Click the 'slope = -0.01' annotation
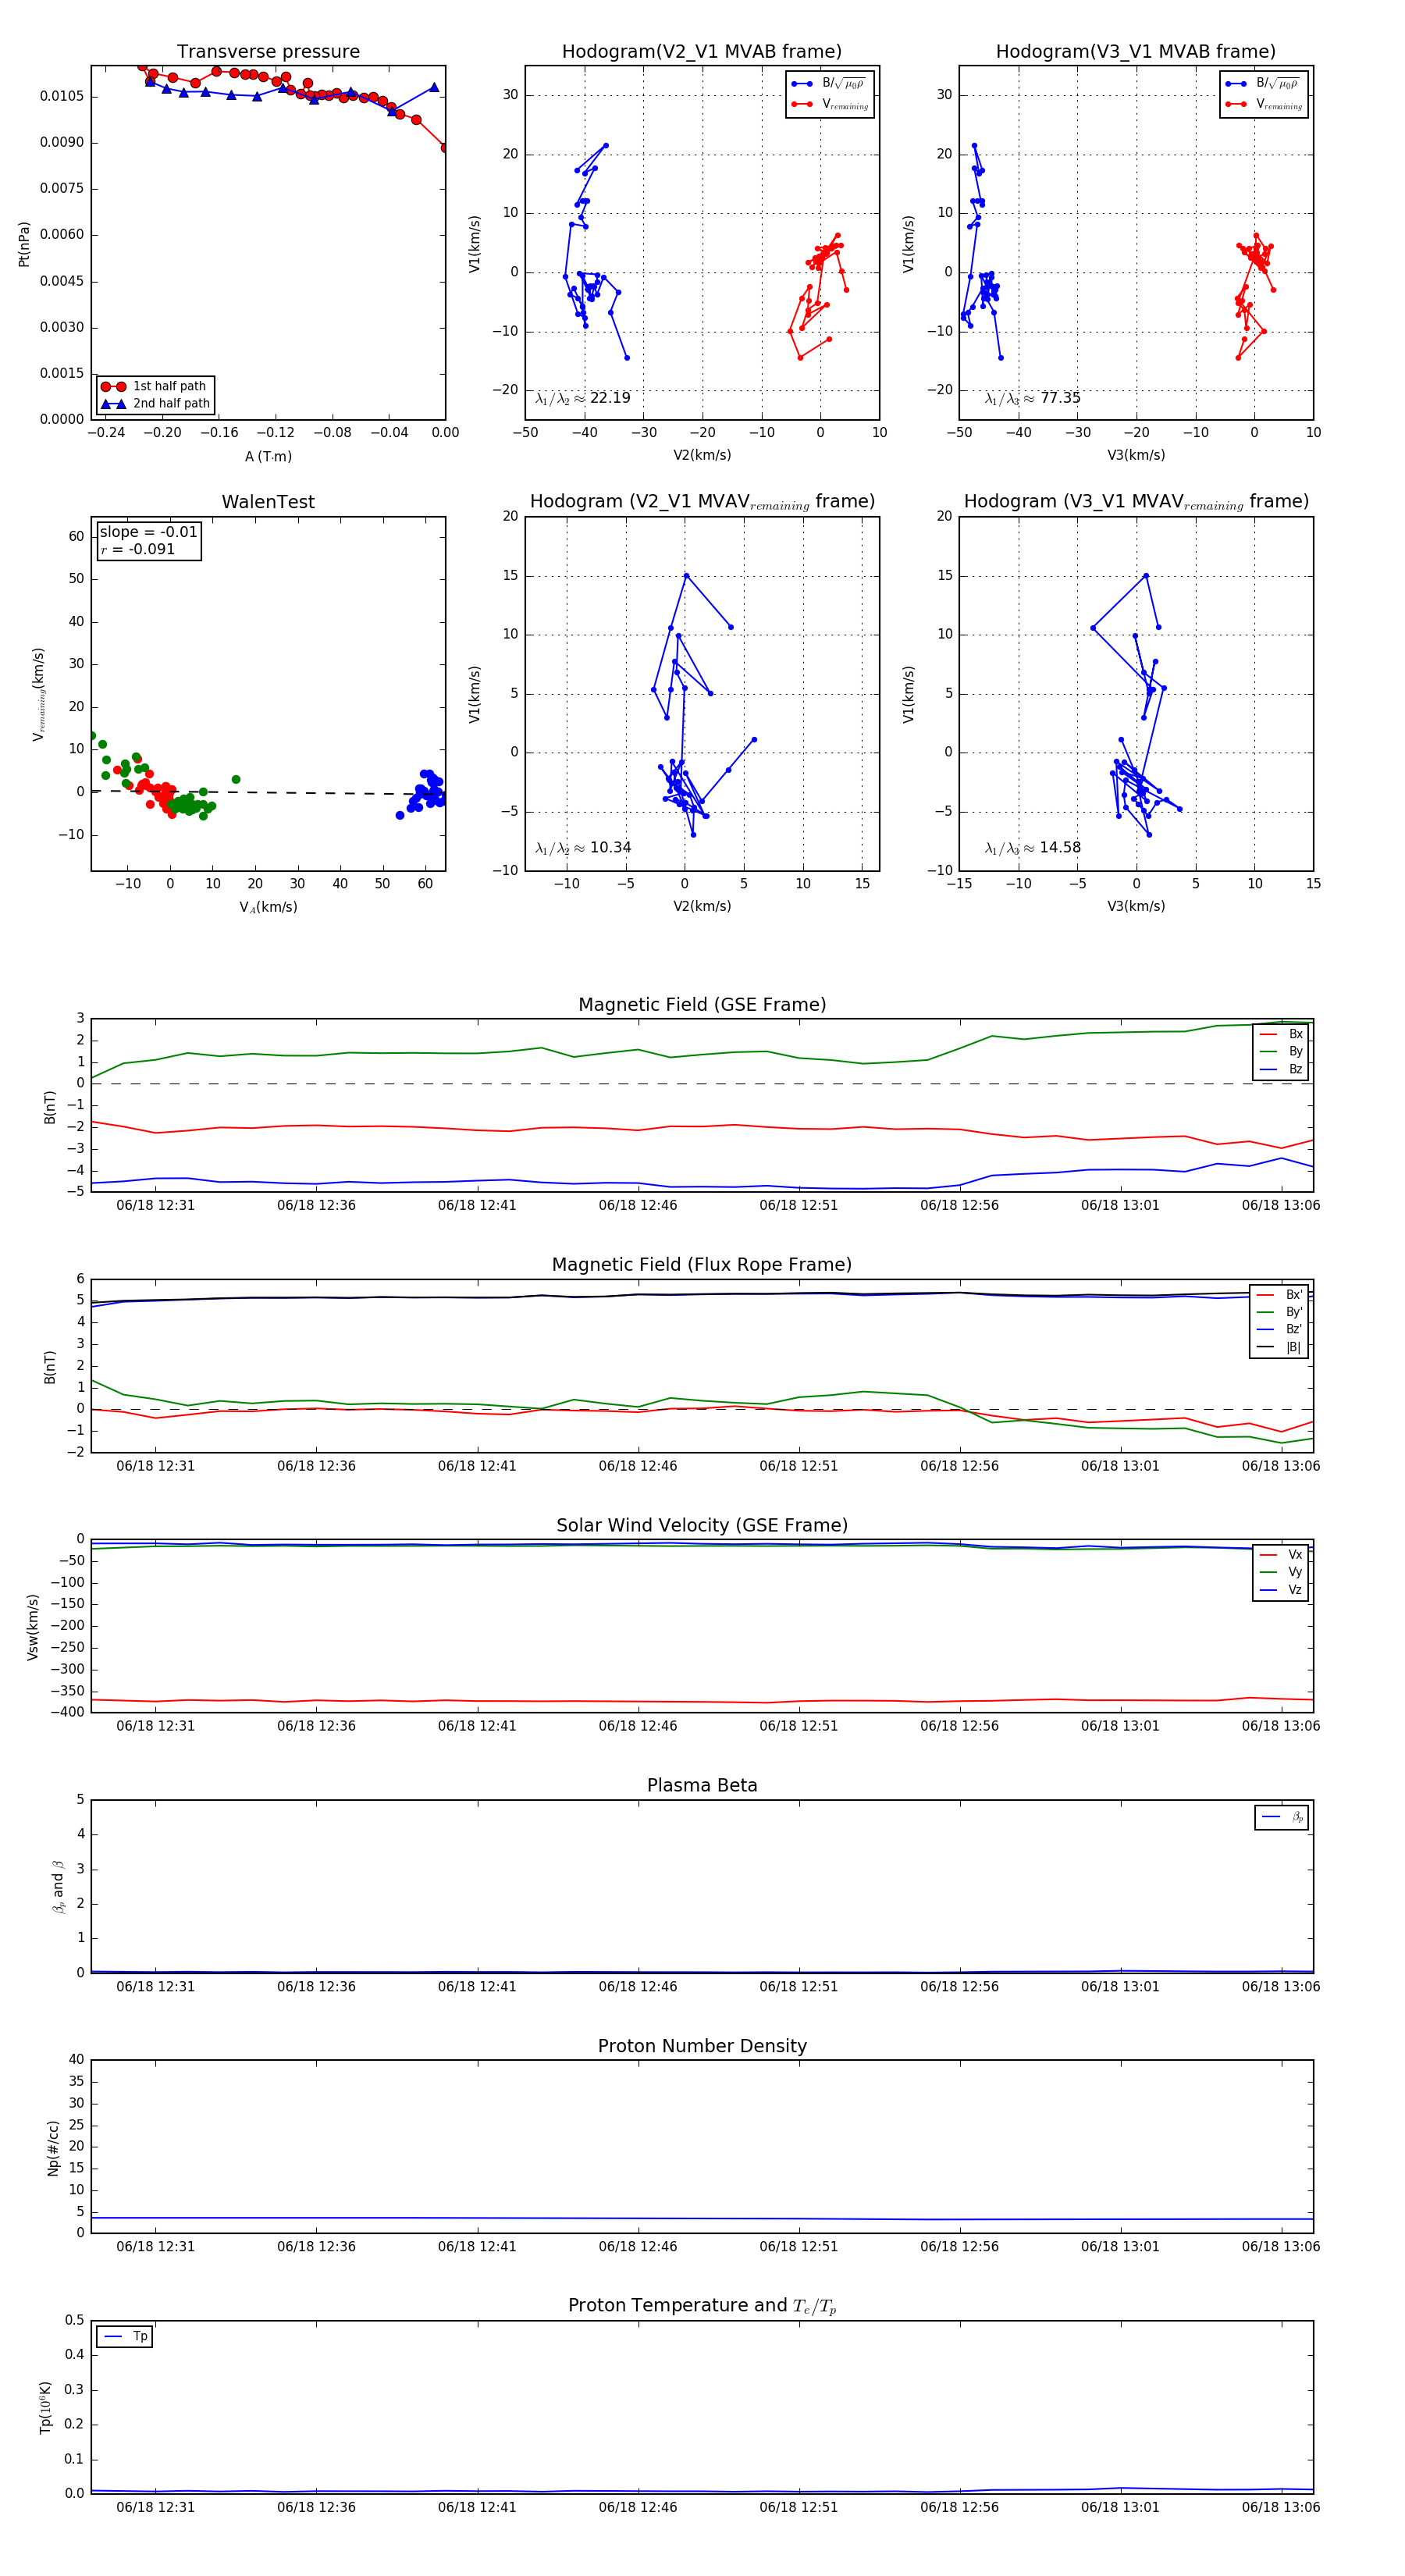Screen dimensions: 1405x2576 [x=149, y=532]
